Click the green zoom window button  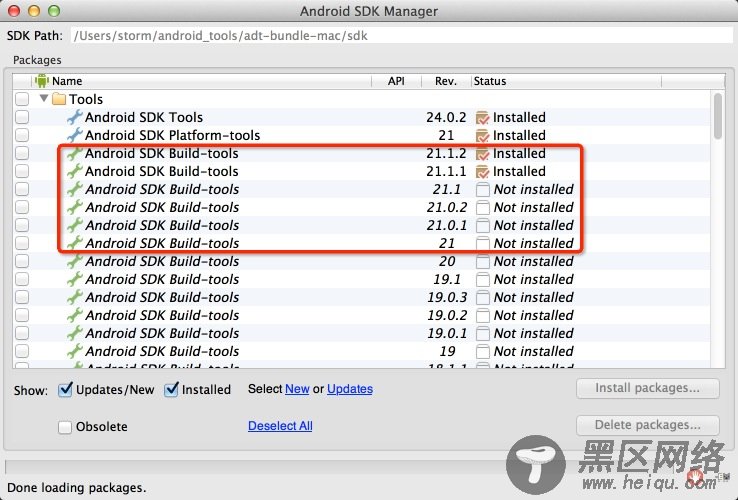click(x=54, y=11)
